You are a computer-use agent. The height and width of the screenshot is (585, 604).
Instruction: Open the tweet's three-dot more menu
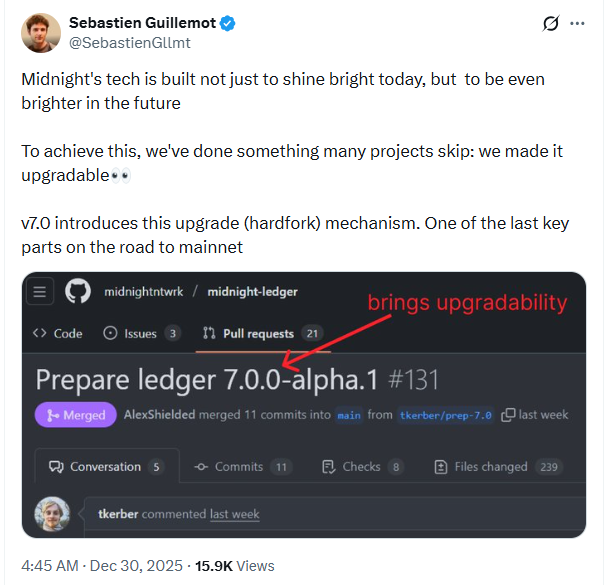coord(578,24)
